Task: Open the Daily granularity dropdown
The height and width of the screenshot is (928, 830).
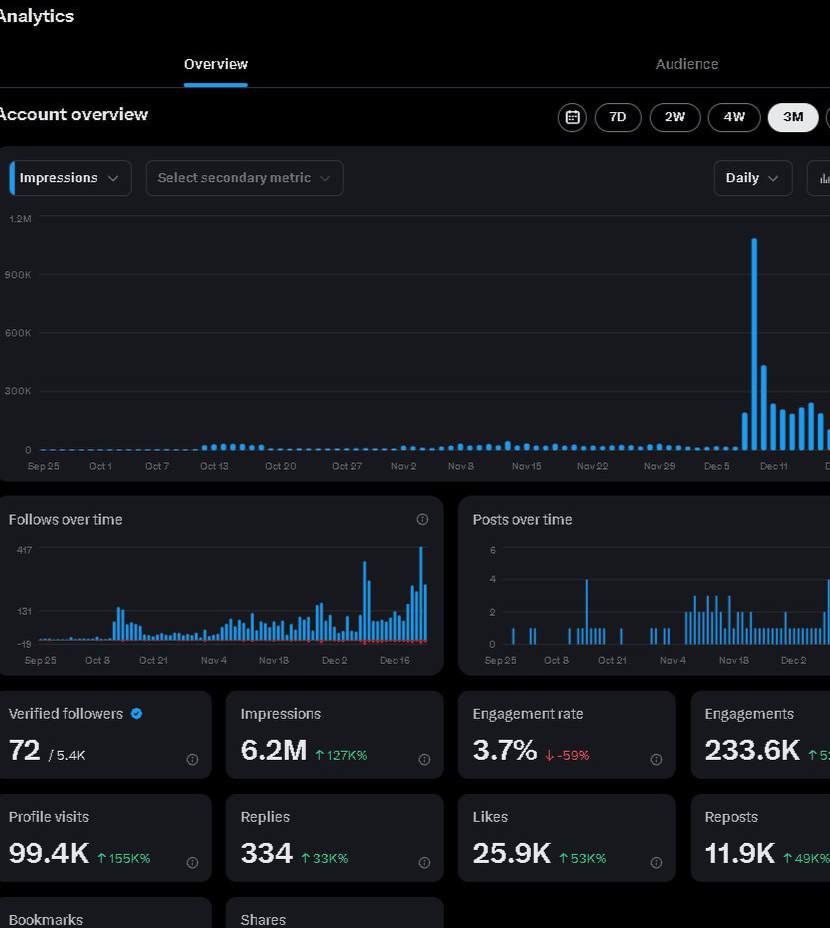Action: (x=752, y=178)
